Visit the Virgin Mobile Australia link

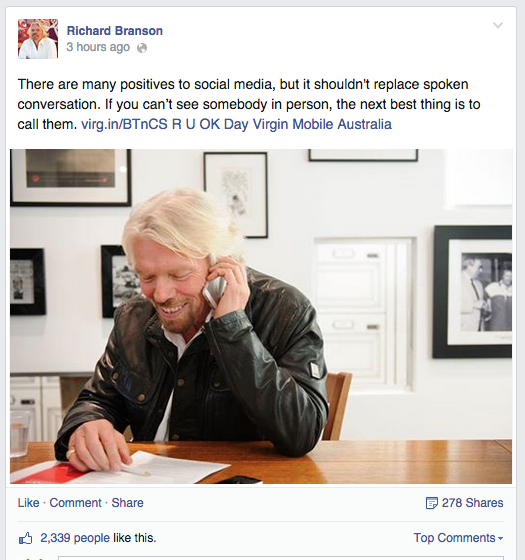pyautogui.click(x=322, y=124)
